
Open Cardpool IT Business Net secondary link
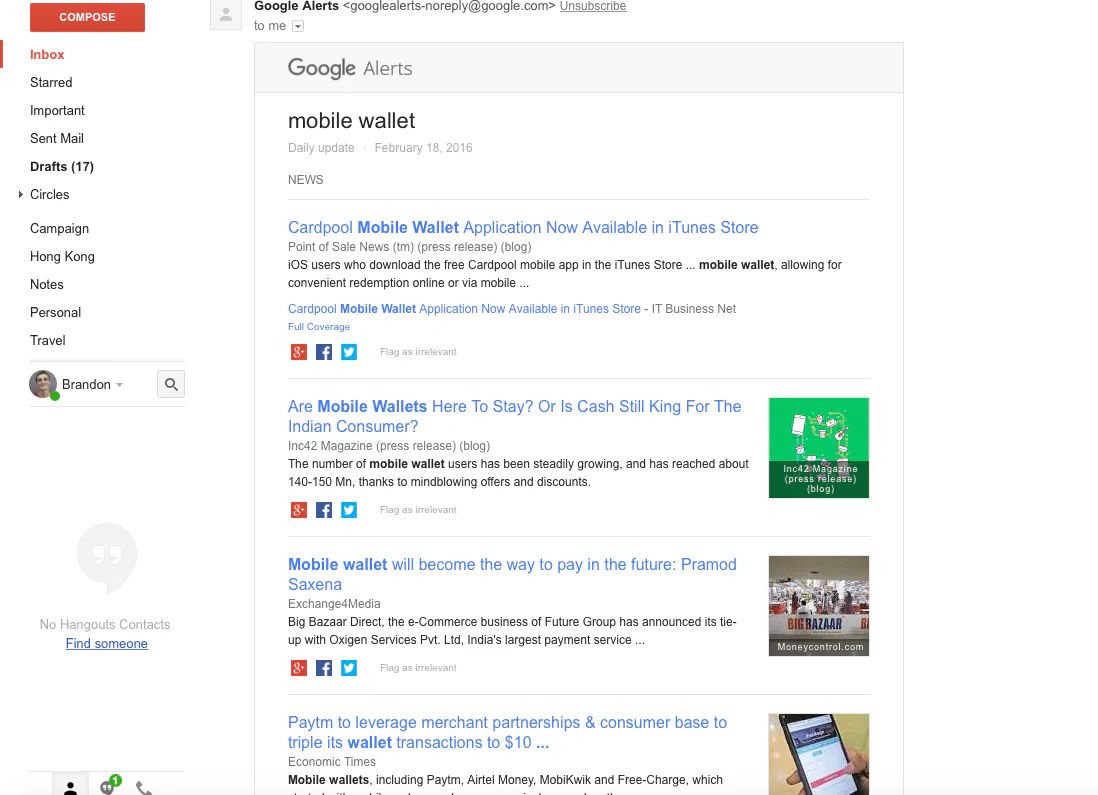[x=464, y=309]
